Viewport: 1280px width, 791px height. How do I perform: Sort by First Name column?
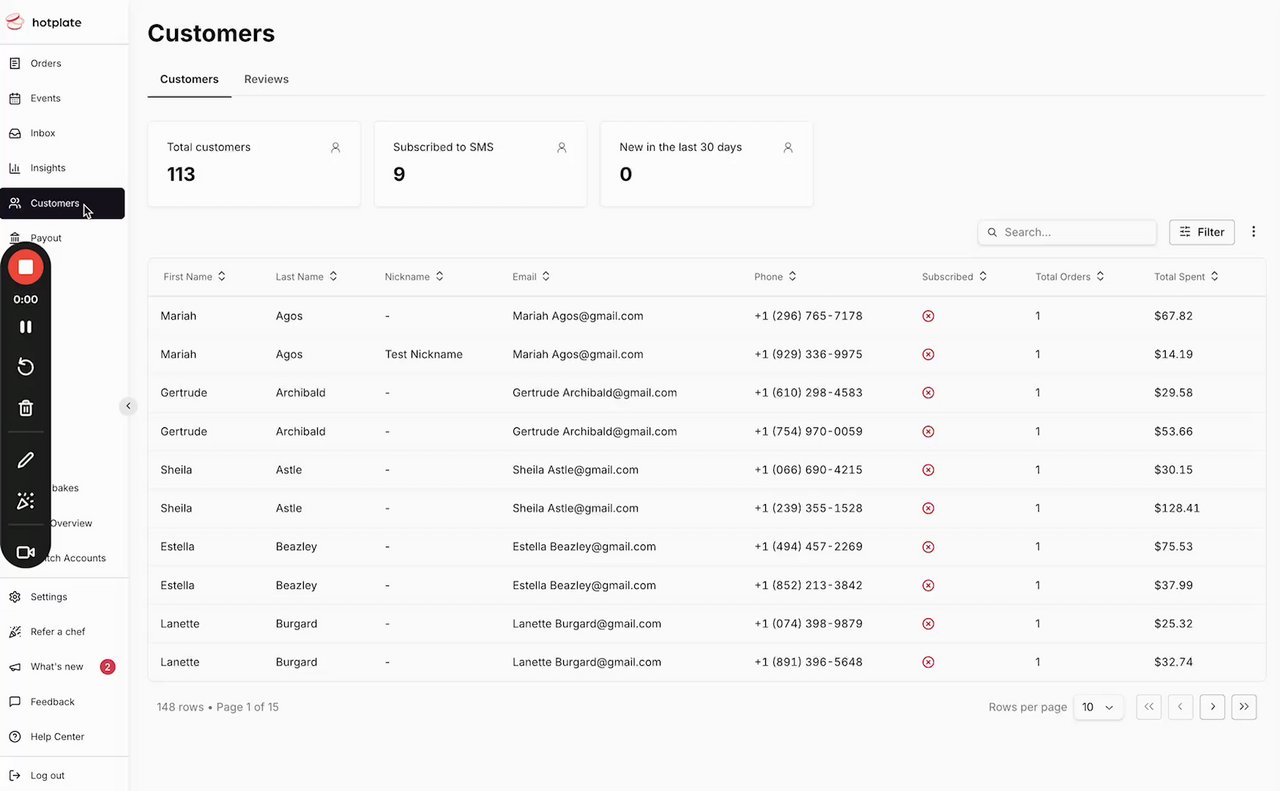(x=195, y=277)
